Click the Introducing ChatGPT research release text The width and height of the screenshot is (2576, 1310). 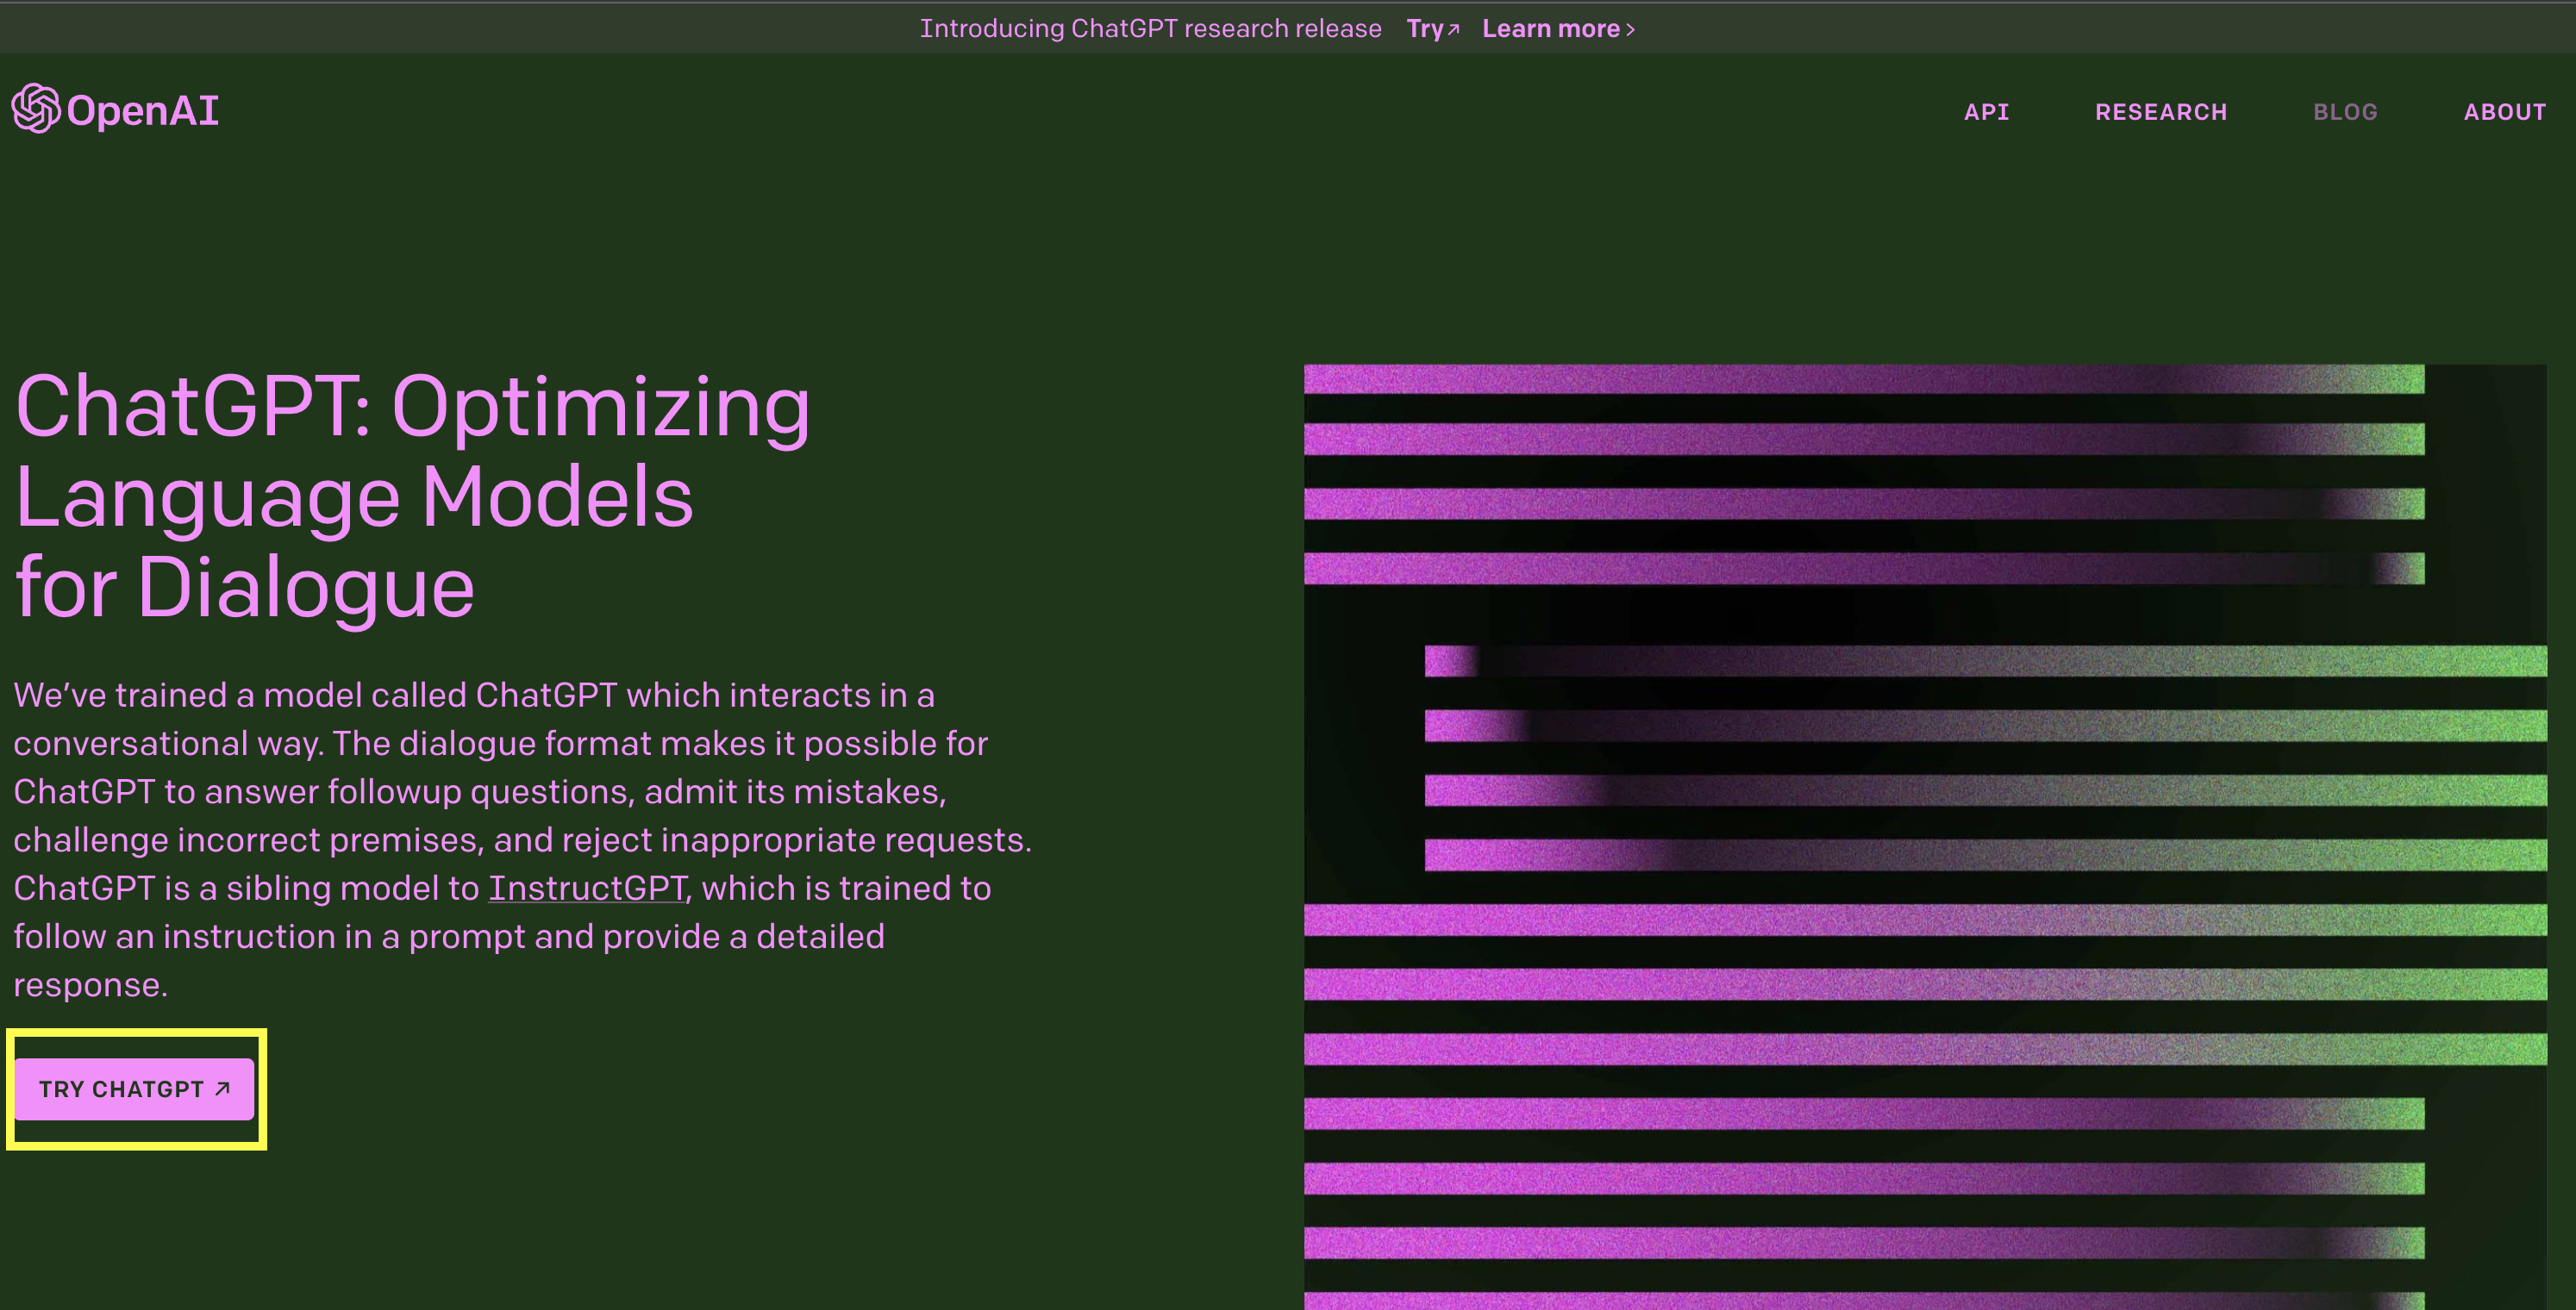tap(1150, 28)
